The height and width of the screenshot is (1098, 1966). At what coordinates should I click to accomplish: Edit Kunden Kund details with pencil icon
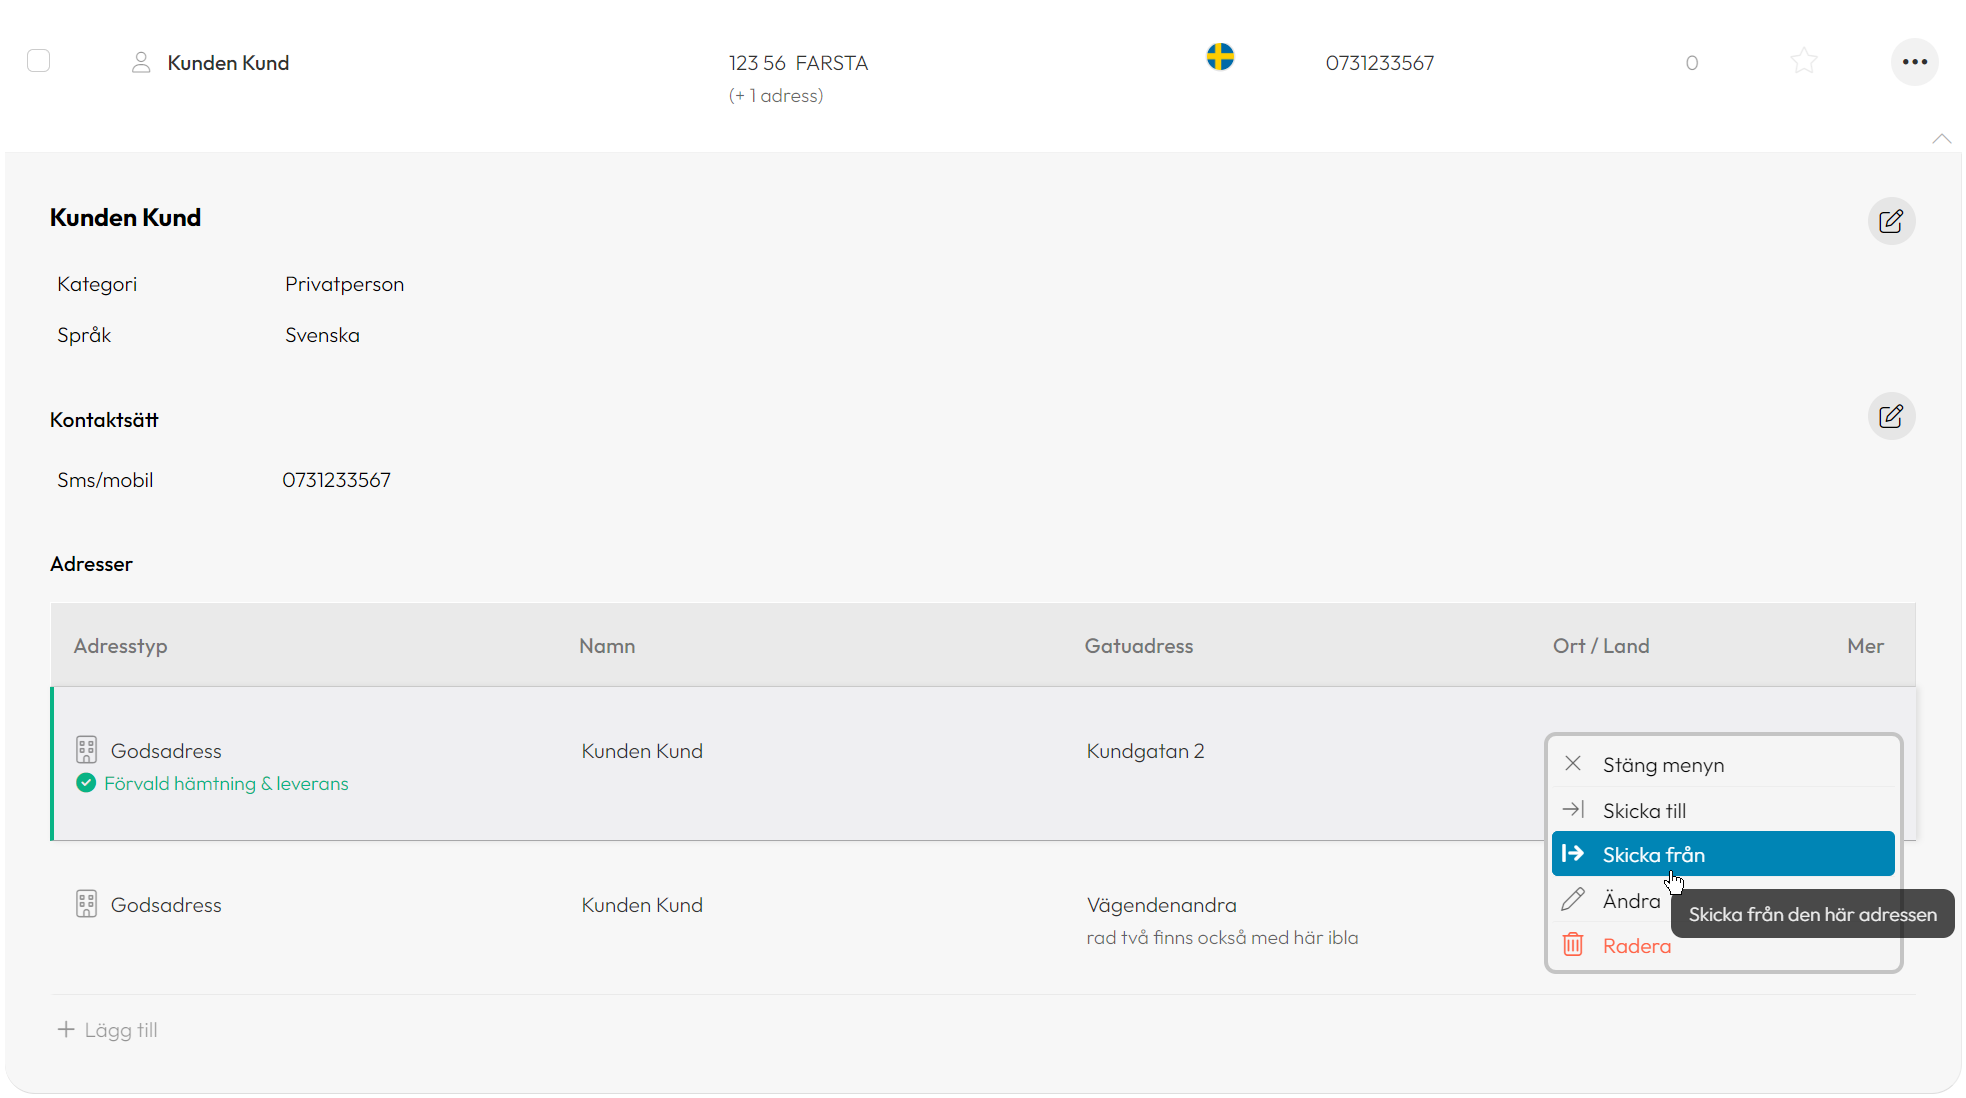(1891, 221)
